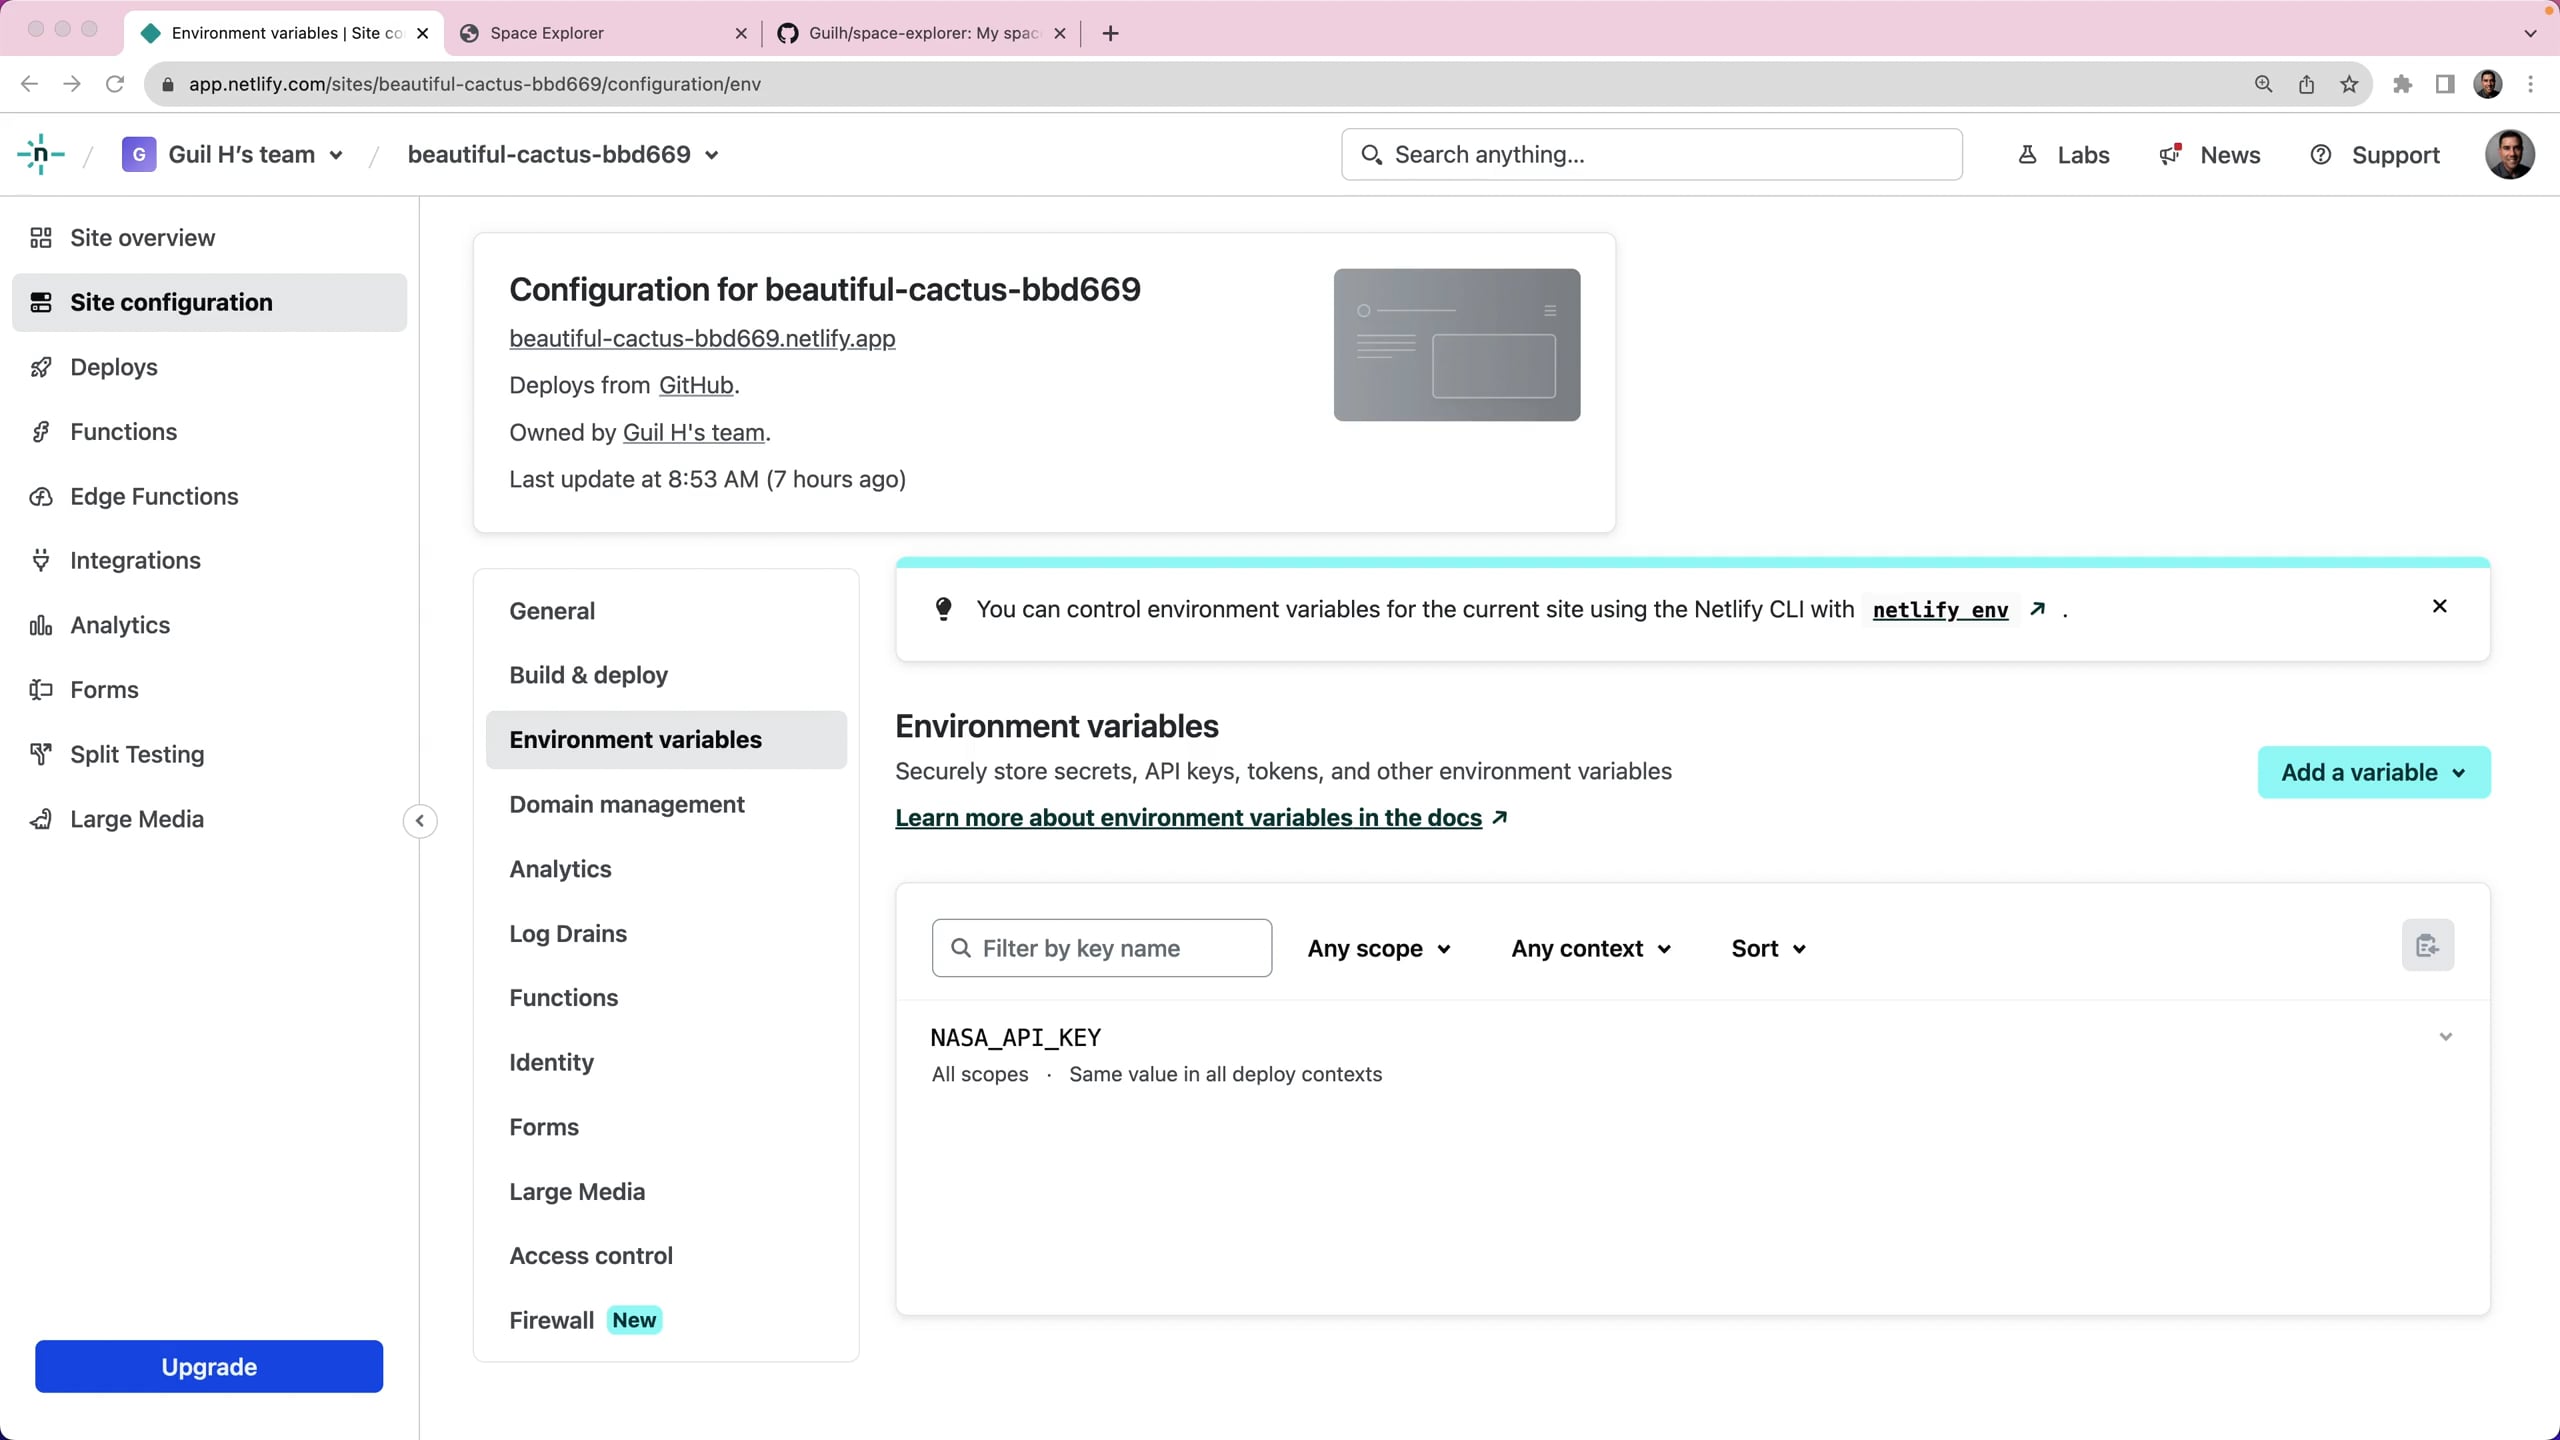2560x1440 pixels.
Task: Open Edge Functions in sidebar
Action: click(154, 496)
